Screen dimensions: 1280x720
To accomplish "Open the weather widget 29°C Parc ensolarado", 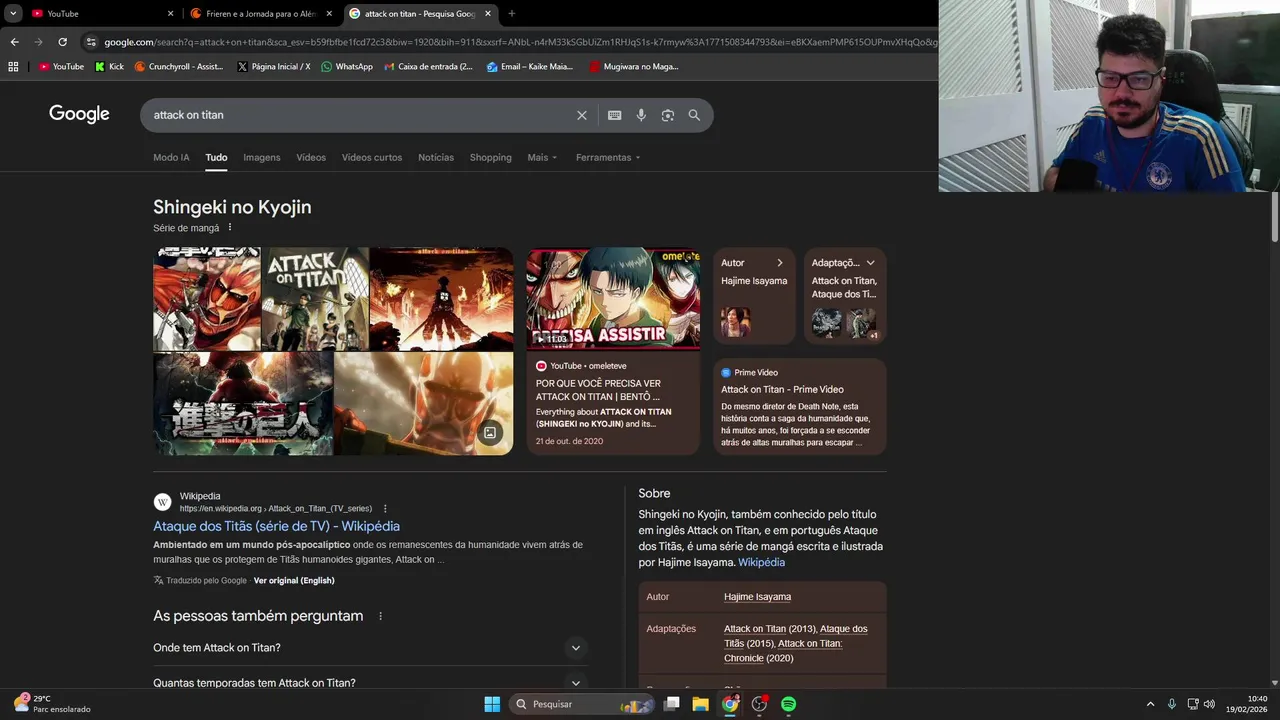I will coord(52,704).
